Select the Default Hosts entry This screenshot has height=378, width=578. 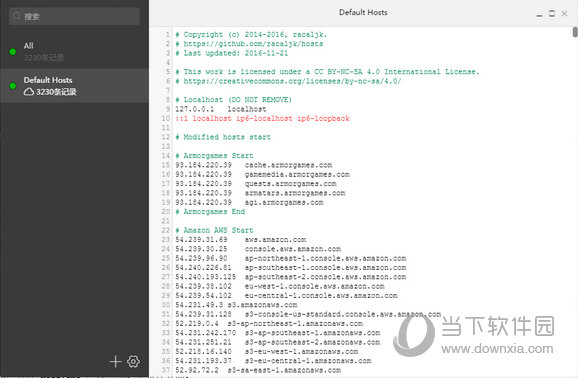coord(74,86)
